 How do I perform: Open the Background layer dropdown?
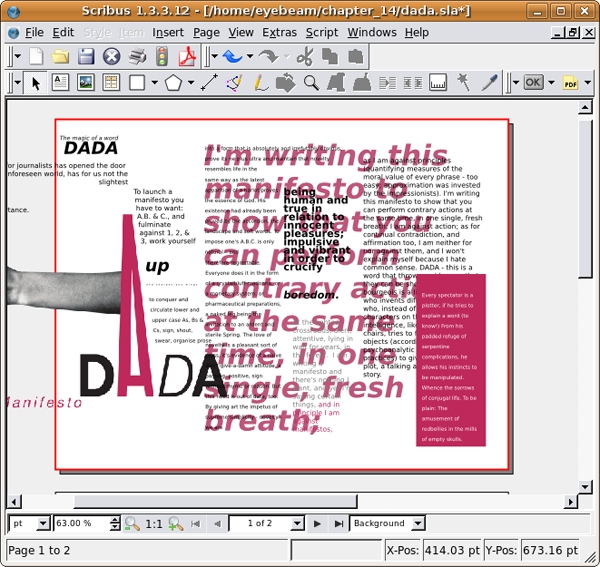[x=387, y=523]
